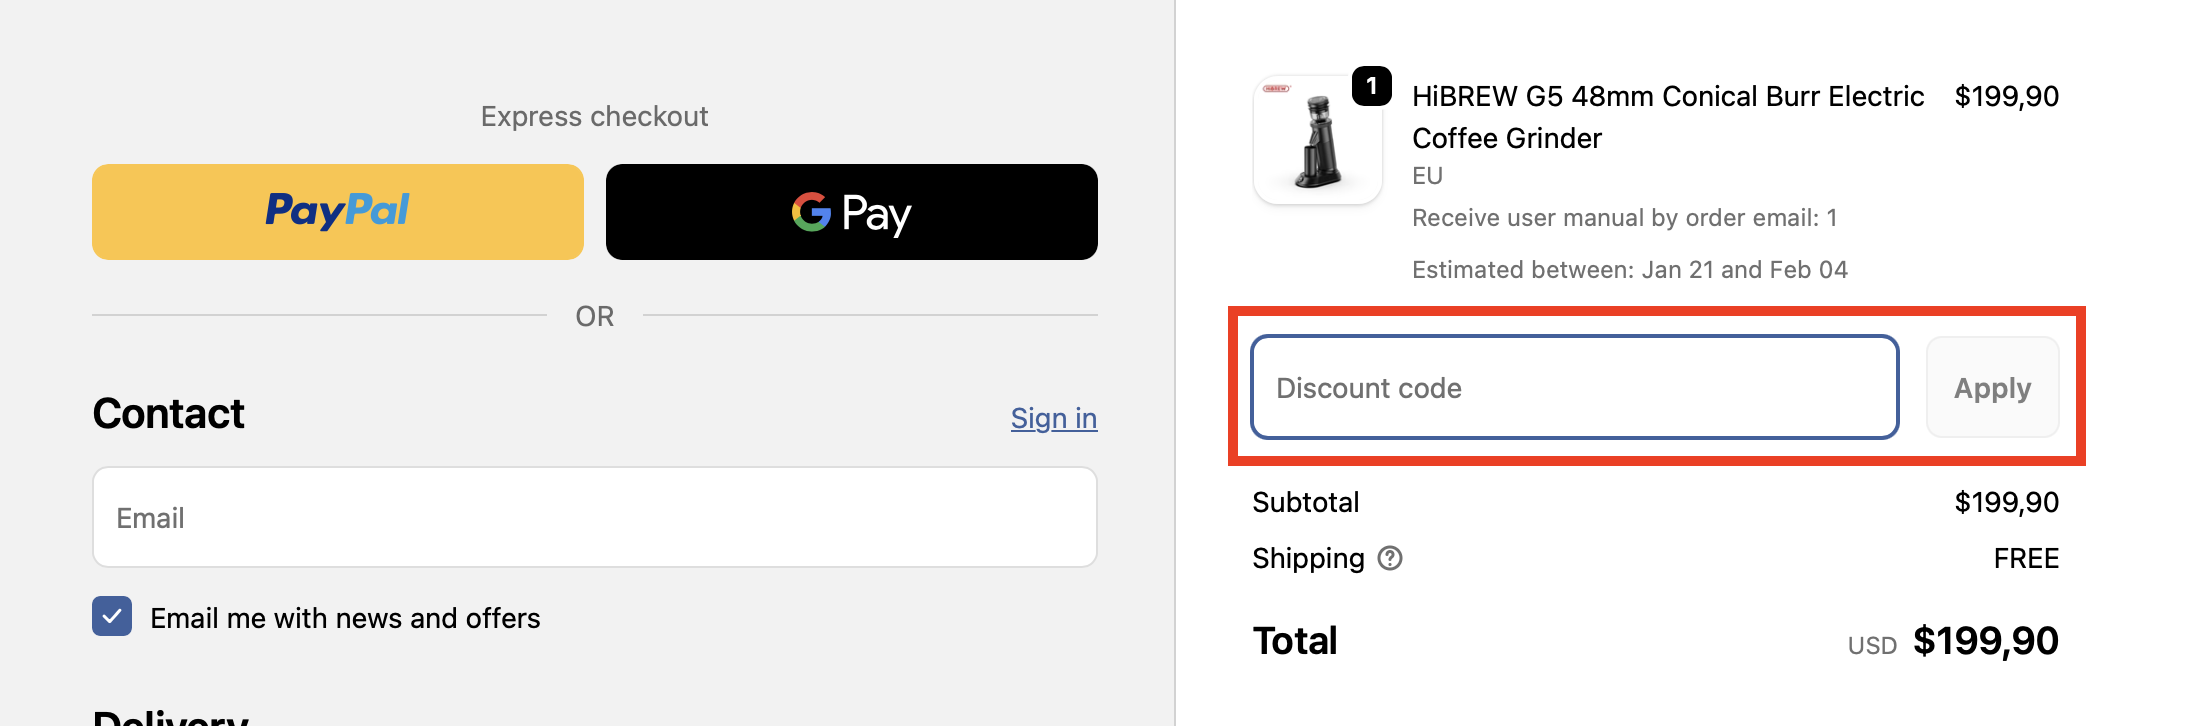Image resolution: width=2200 pixels, height=726 pixels.
Task: Open the Sign in link
Action: pos(1053,418)
